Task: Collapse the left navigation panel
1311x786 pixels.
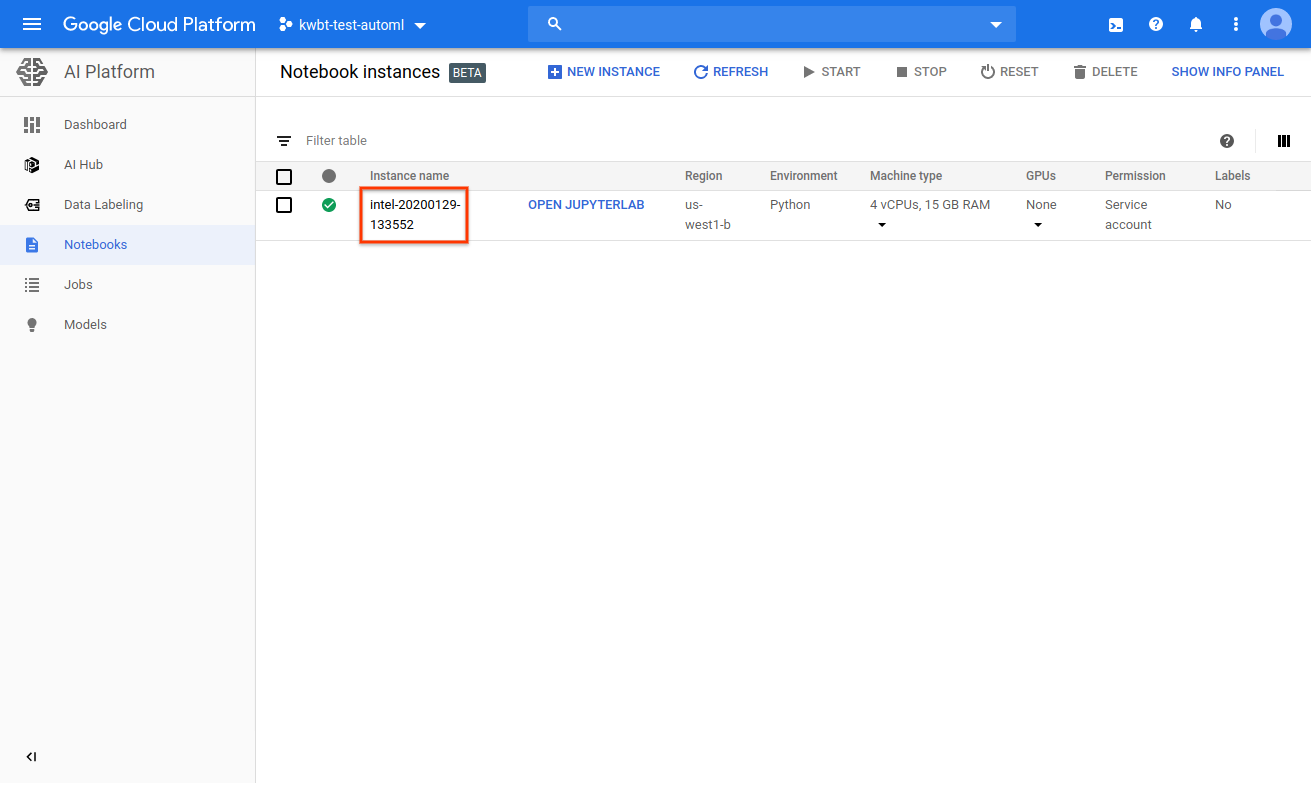Action: point(32,757)
